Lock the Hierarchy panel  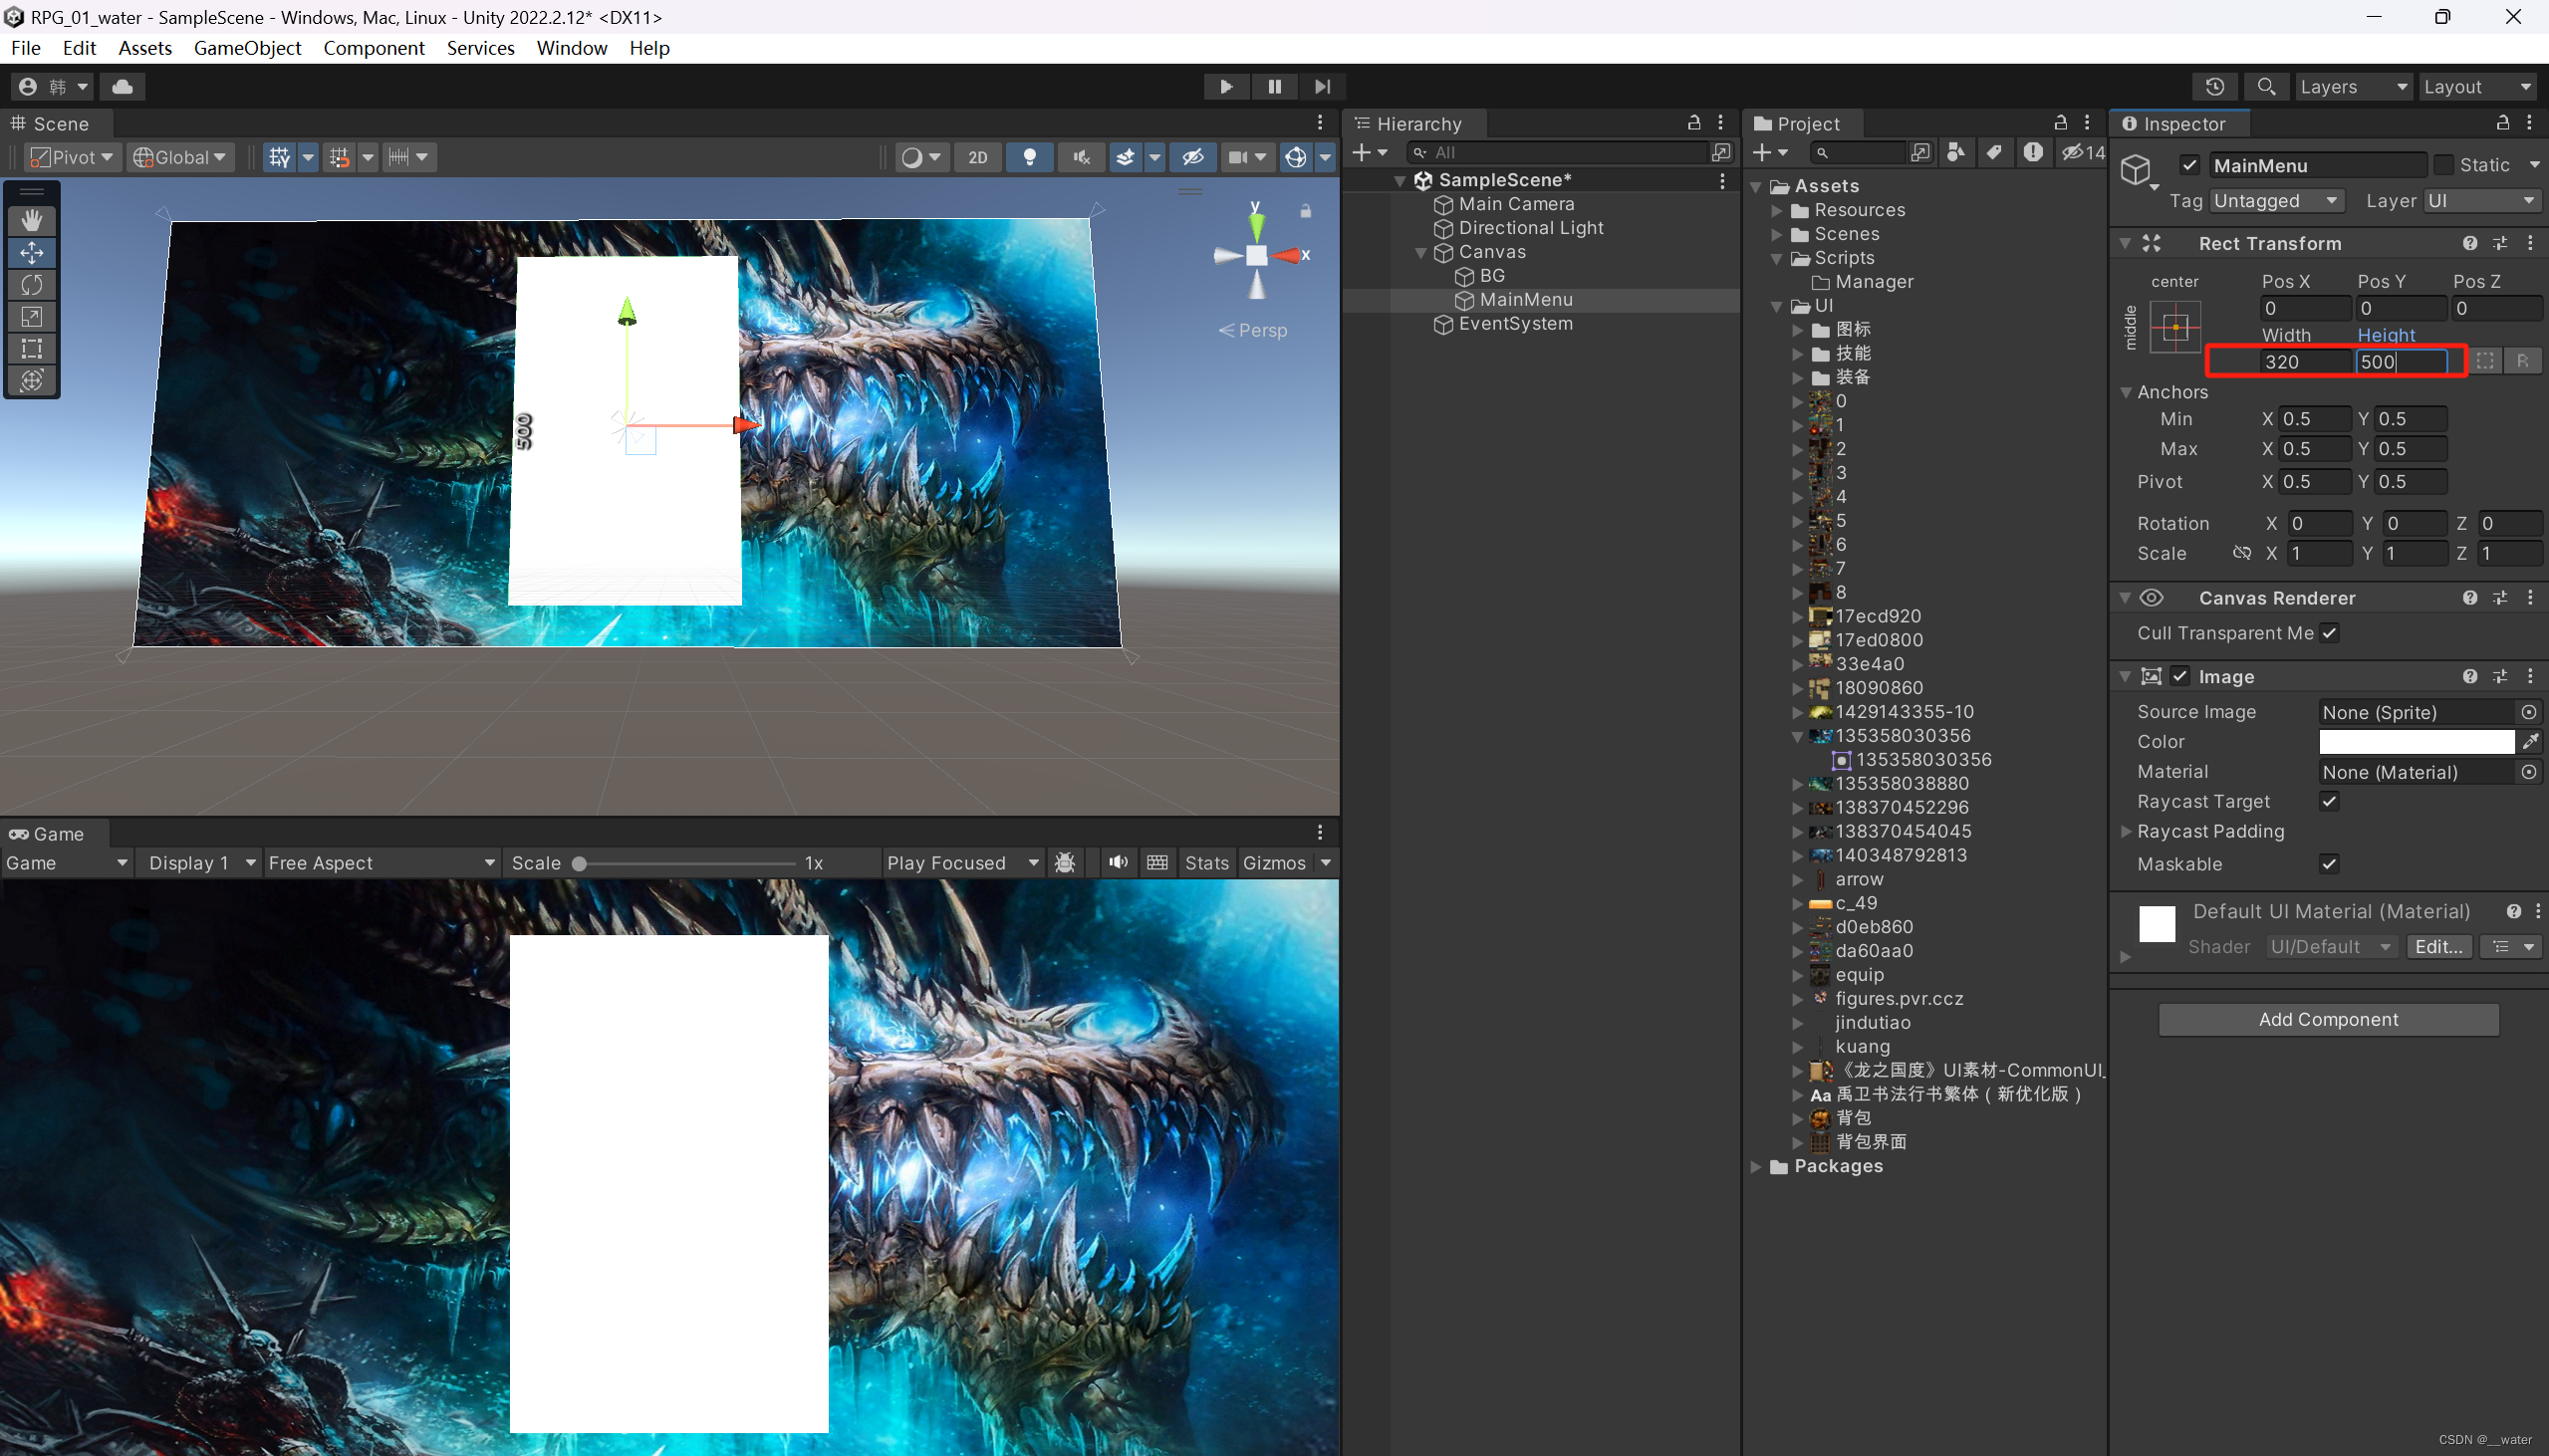click(x=1694, y=122)
